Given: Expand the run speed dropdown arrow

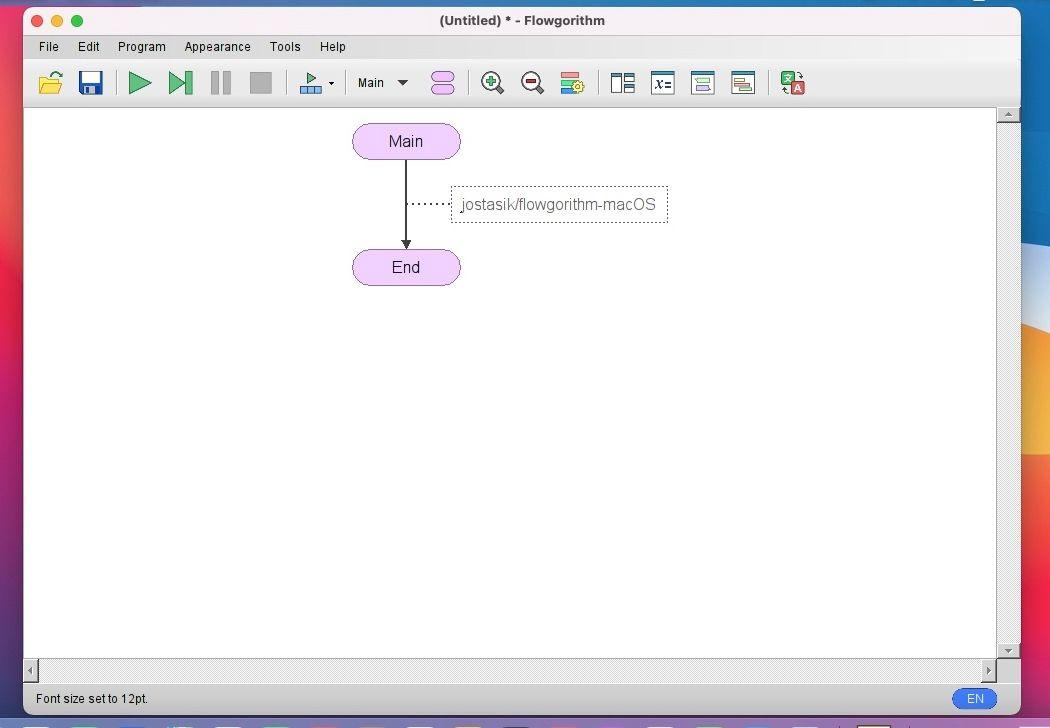Looking at the screenshot, I should pyautogui.click(x=331, y=84).
